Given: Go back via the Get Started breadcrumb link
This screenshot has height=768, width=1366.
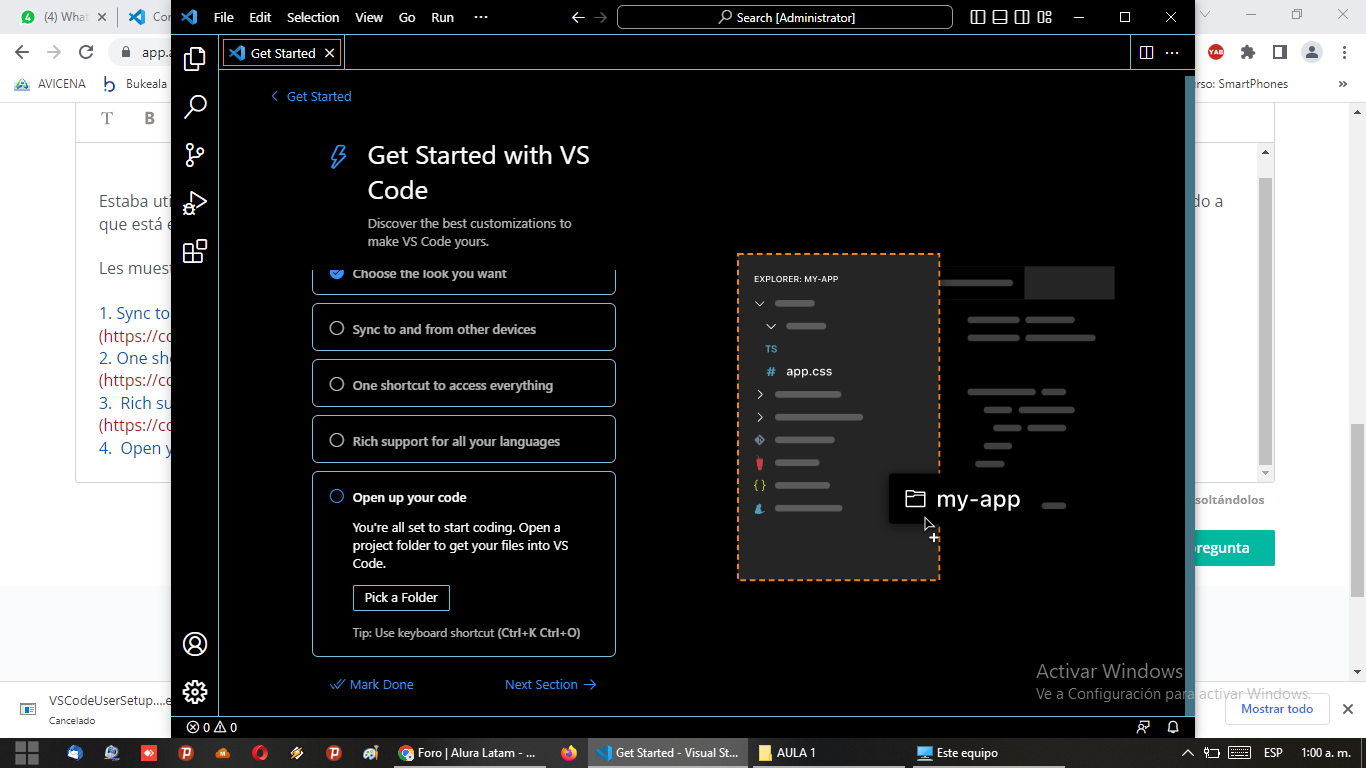Looking at the screenshot, I should coord(311,96).
